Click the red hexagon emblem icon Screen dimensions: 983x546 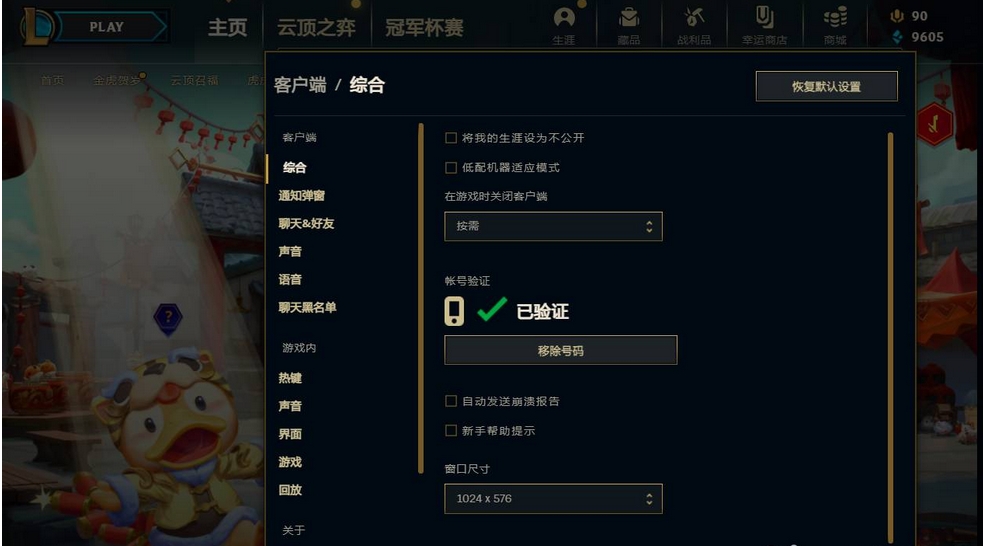point(934,123)
